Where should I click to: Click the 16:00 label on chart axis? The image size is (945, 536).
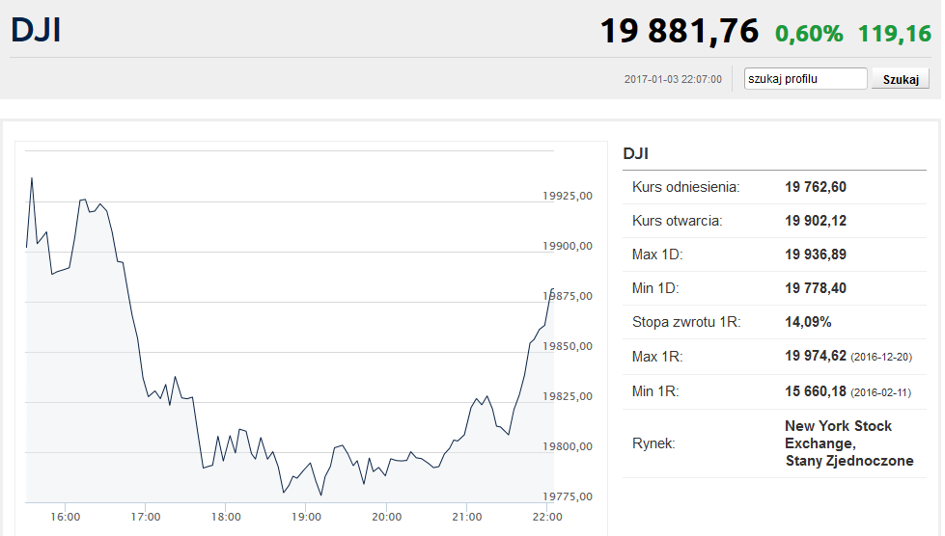[x=65, y=517]
